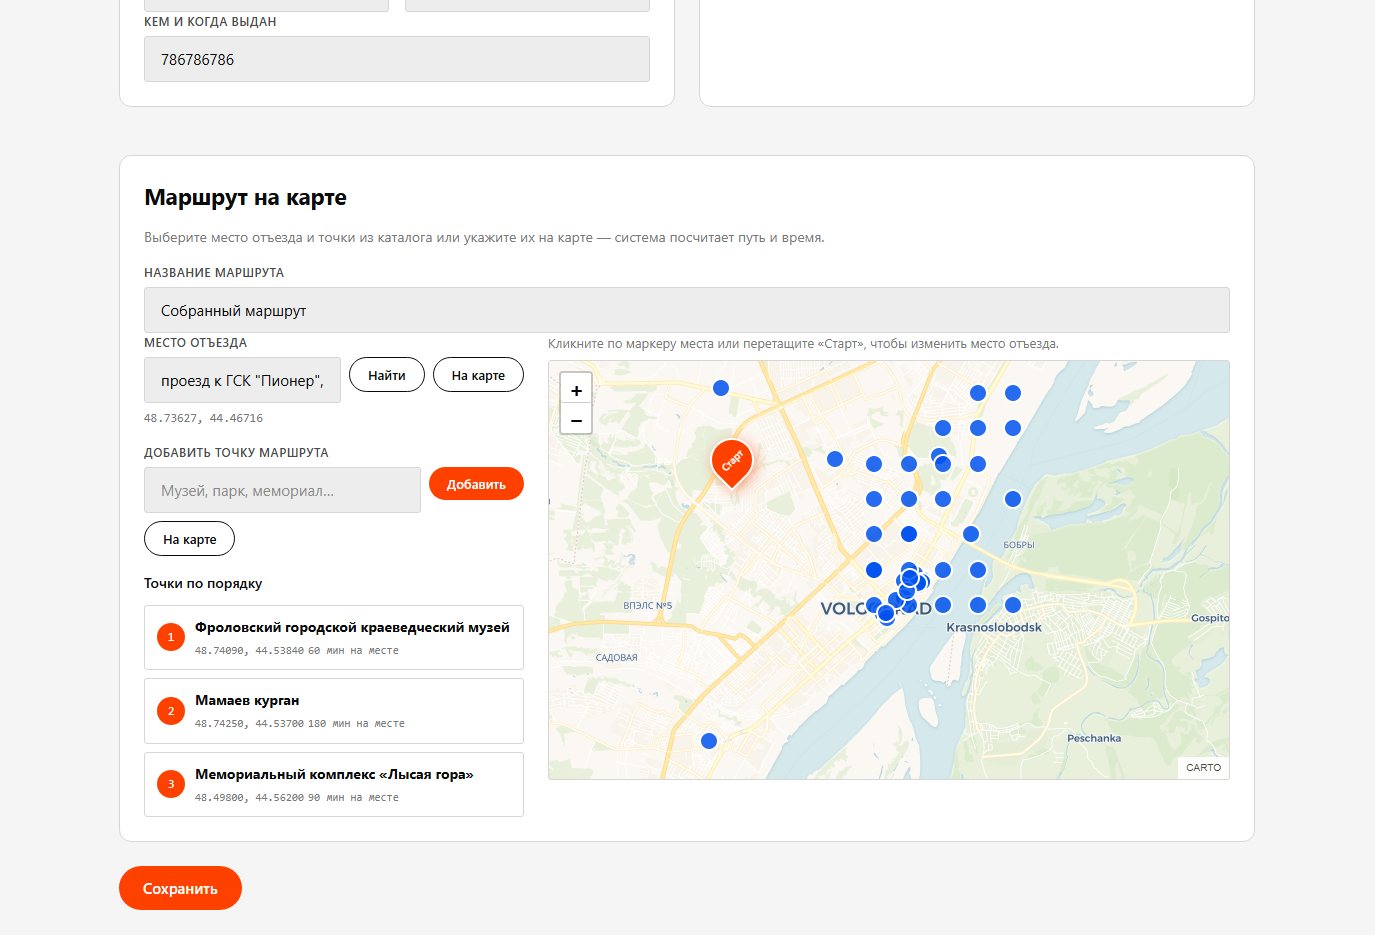Screen dimensions: 1375x935
Task: Zoom in on the map
Action: [x=576, y=390]
